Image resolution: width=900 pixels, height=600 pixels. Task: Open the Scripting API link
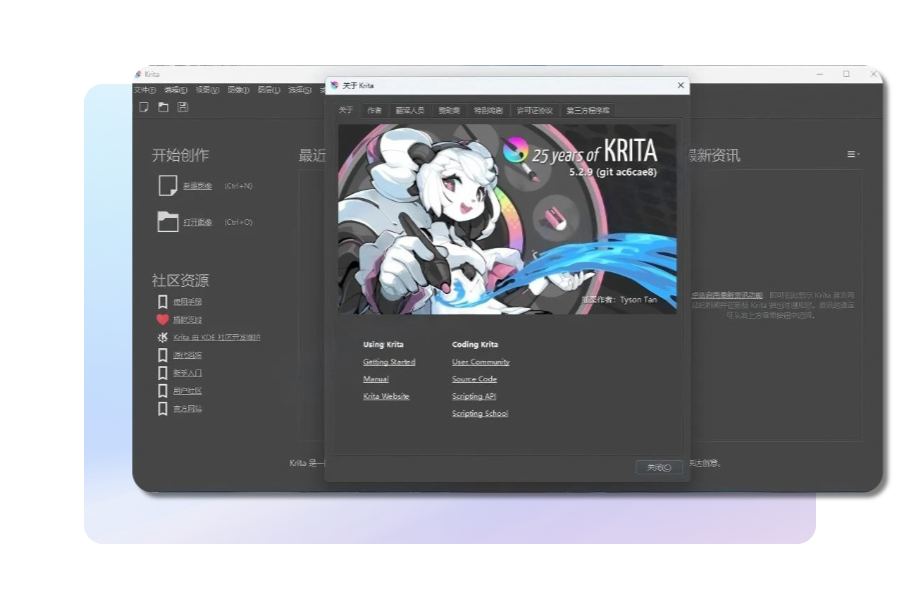[474, 396]
